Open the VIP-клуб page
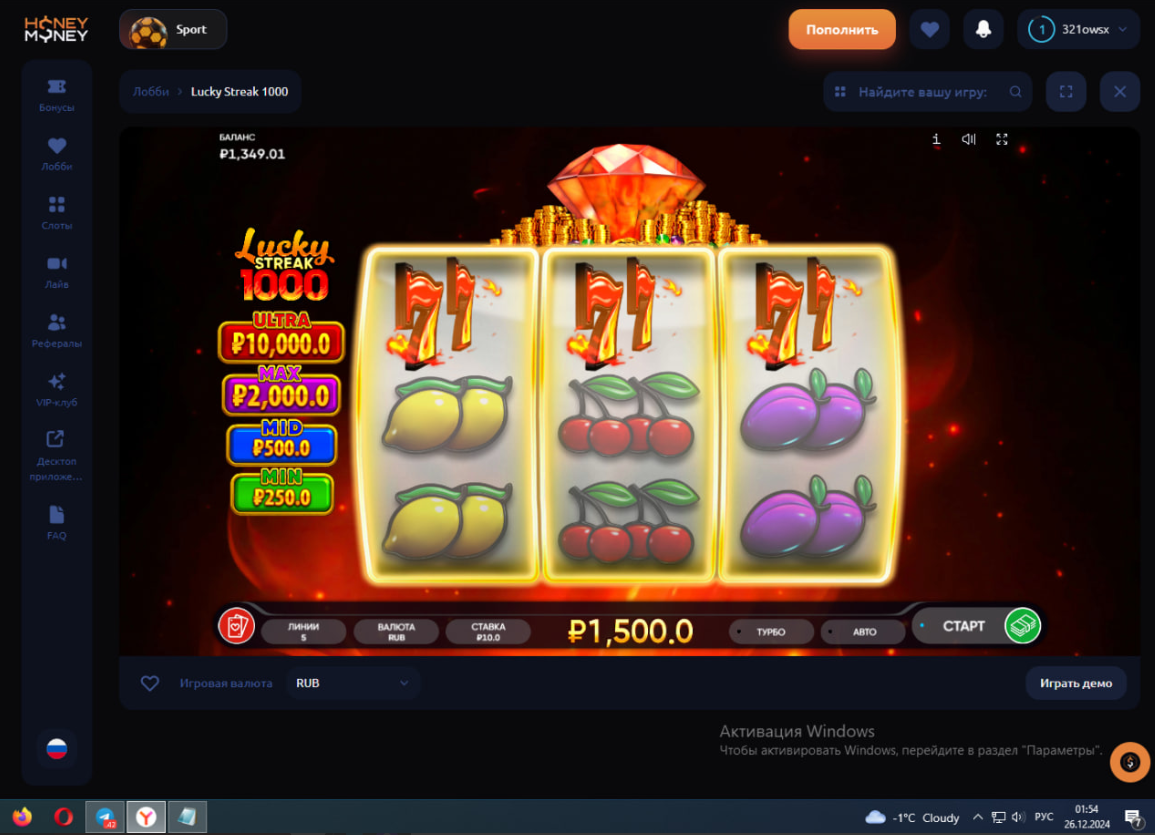1155x835 pixels. coord(57,390)
